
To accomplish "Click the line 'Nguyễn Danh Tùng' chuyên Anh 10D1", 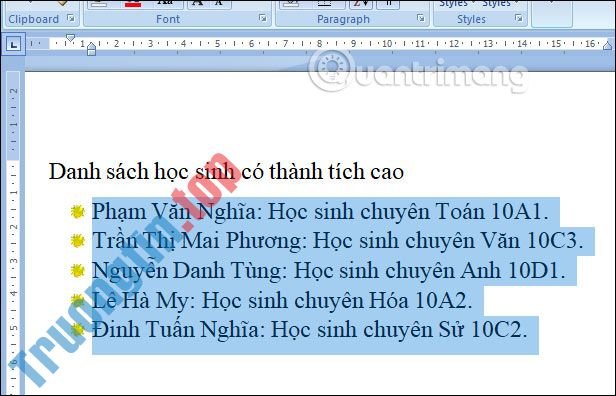I will 328,271.
